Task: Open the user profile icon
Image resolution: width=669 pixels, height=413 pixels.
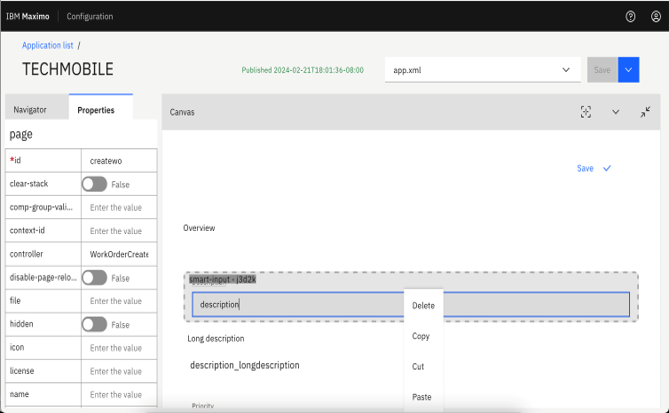Action: click(x=655, y=16)
